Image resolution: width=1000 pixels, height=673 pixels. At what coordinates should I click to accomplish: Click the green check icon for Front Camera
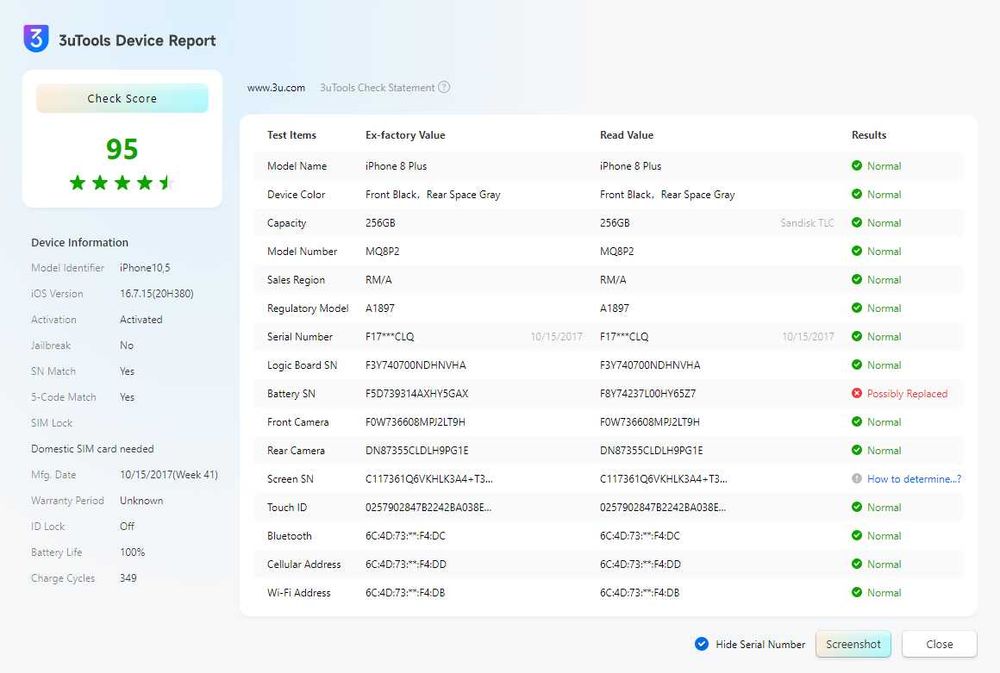857,422
